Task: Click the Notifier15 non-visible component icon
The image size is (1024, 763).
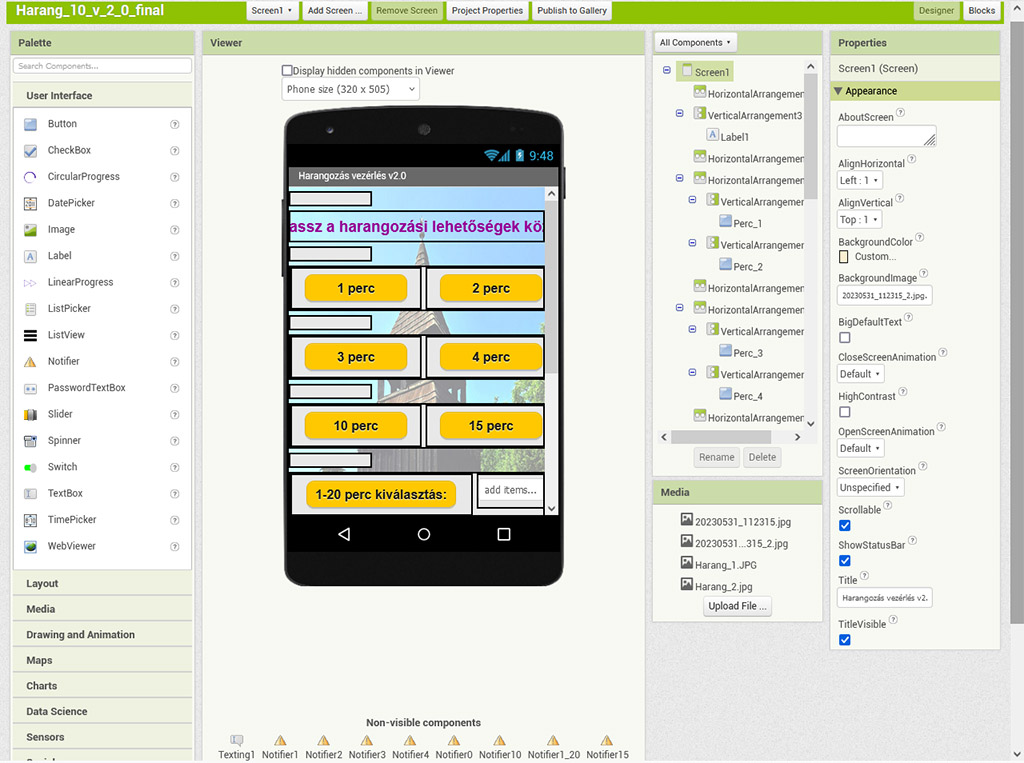Action: pyautogui.click(x=607, y=740)
